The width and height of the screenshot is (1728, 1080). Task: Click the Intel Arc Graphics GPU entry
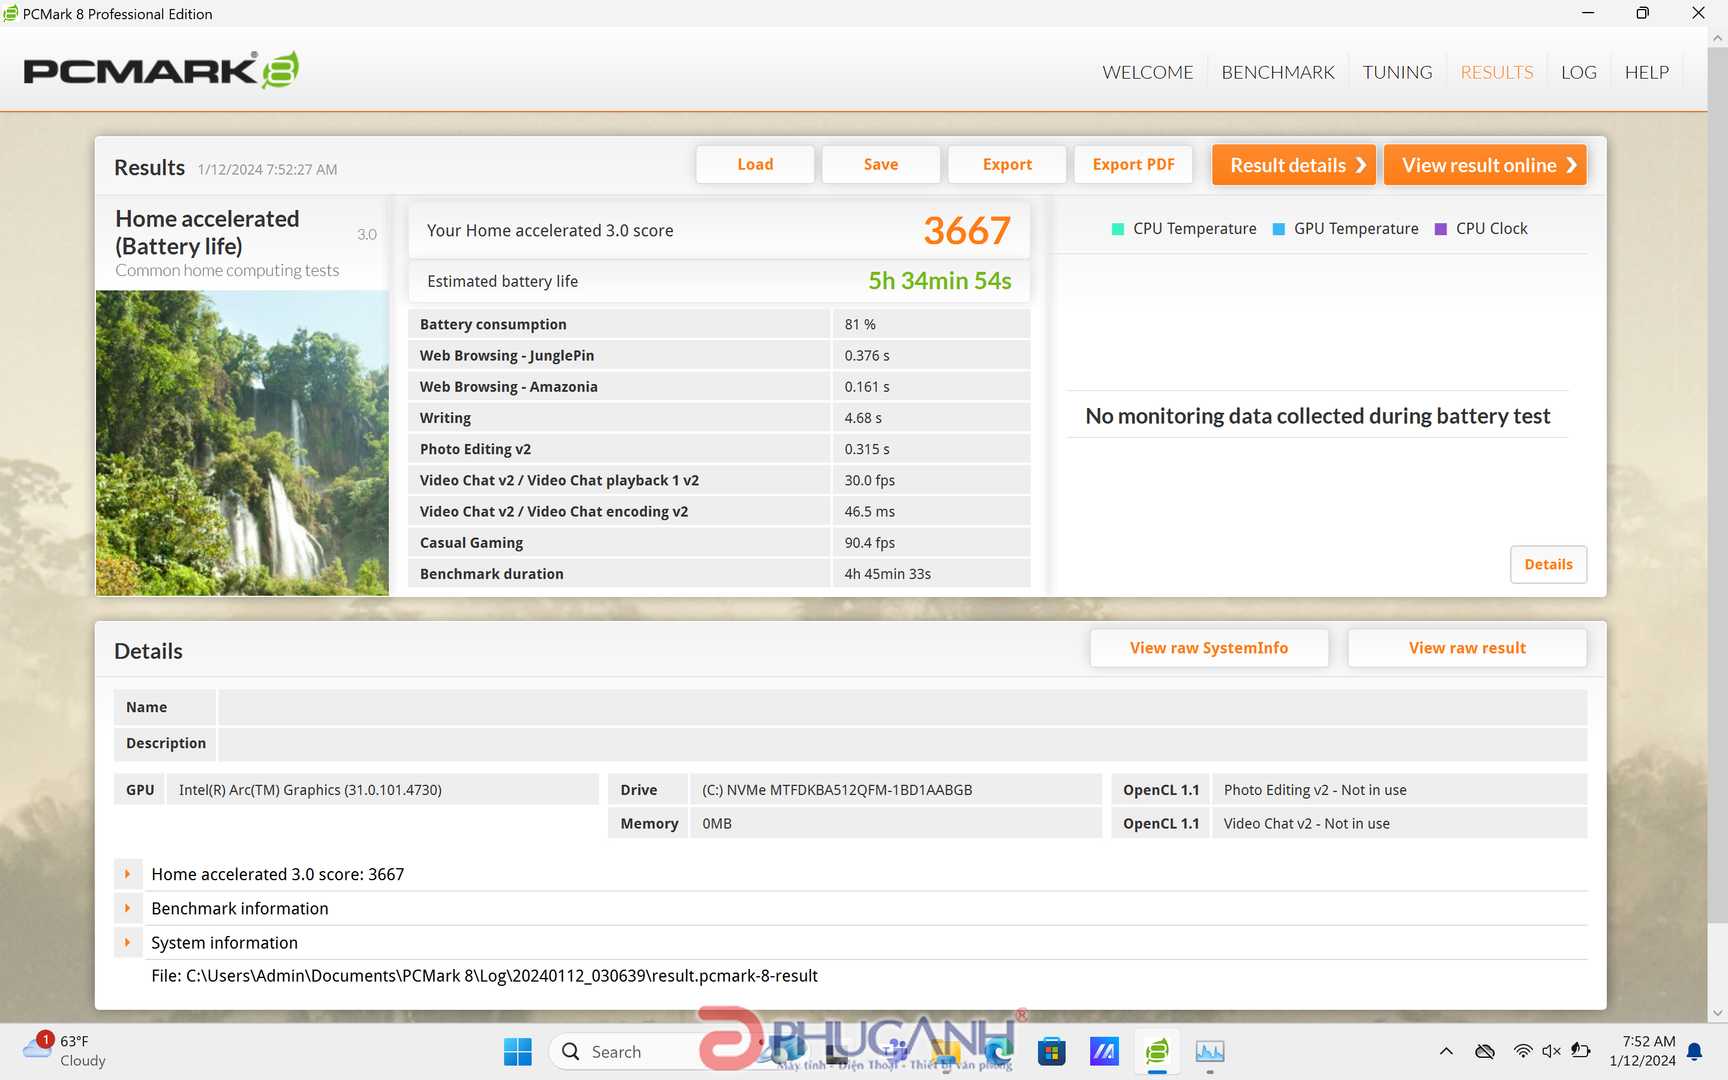[x=382, y=790]
